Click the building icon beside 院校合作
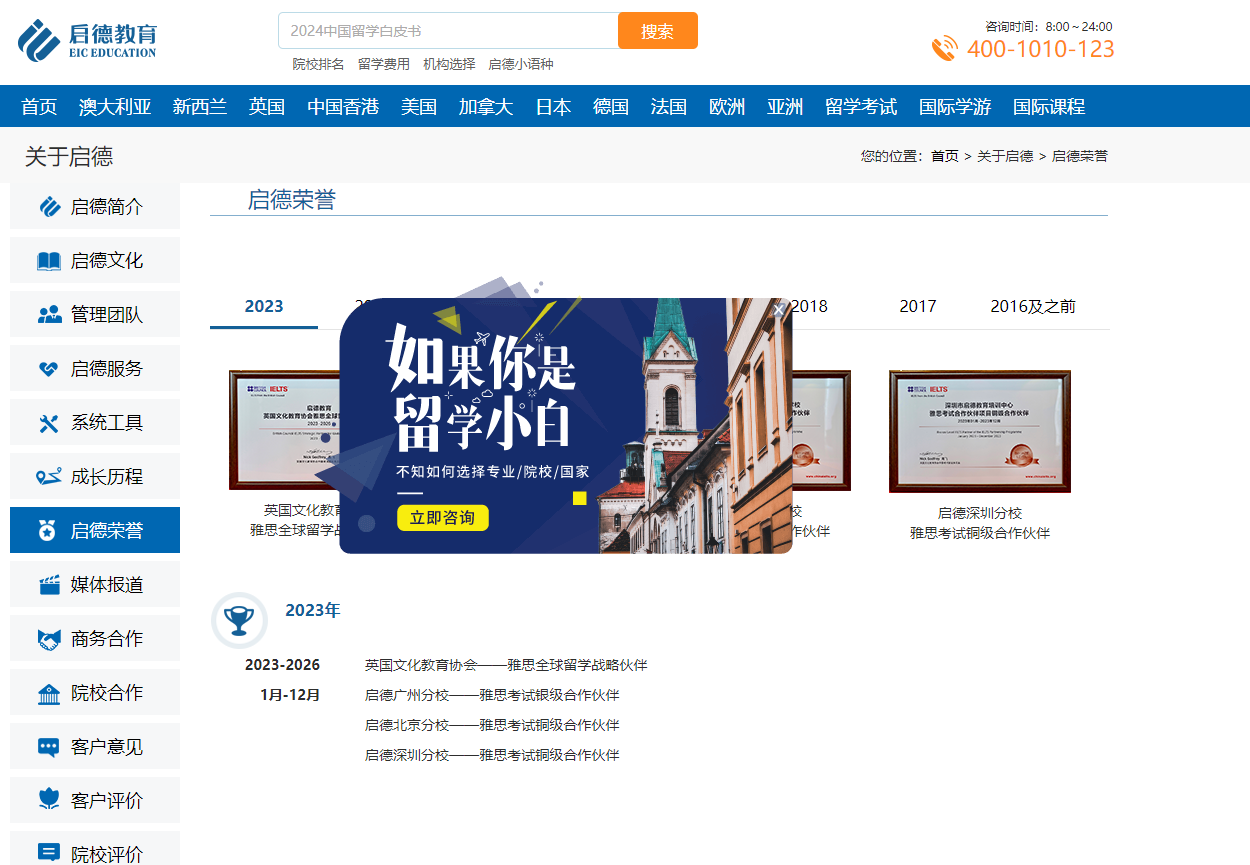This screenshot has height=865, width=1250. [49, 693]
